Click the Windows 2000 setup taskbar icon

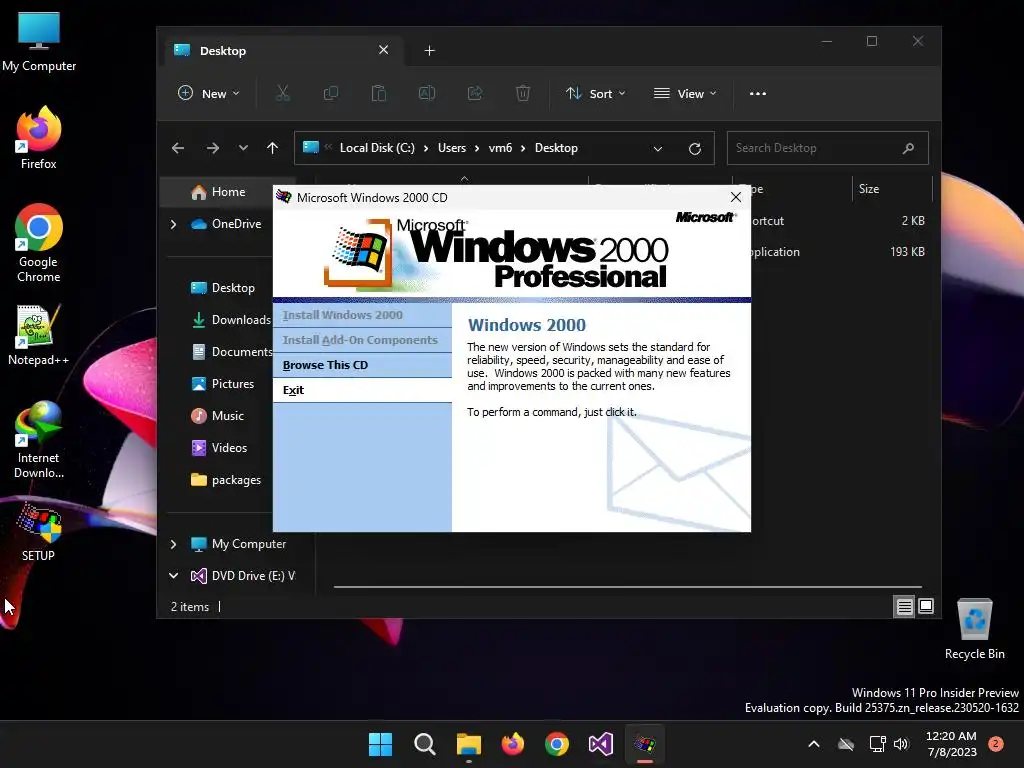(x=645, y=744)
